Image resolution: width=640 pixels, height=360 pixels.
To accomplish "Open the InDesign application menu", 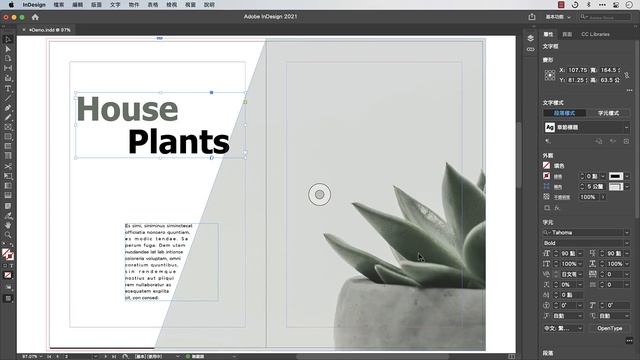I will pyautogui.click(x=34, y=5).
